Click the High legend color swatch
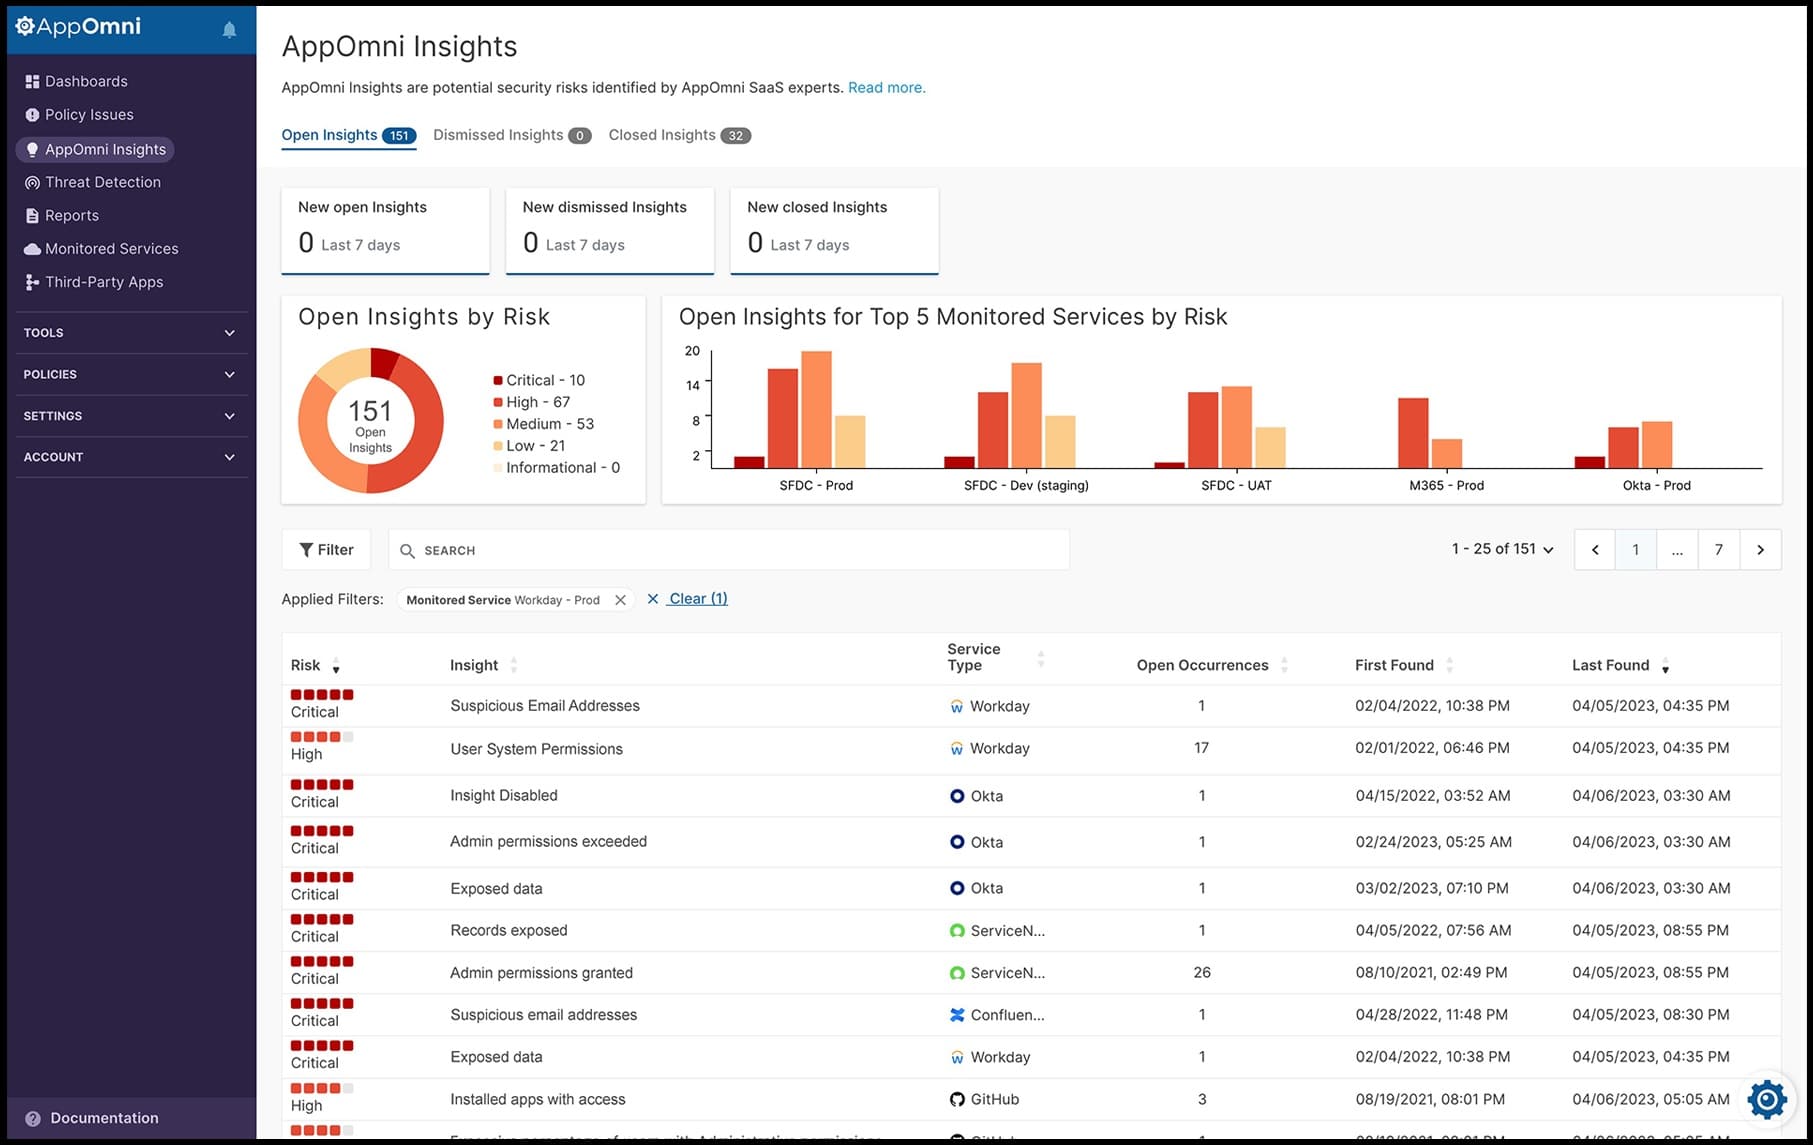This screenshot has width=1813, height=1145. pos(497,402)
